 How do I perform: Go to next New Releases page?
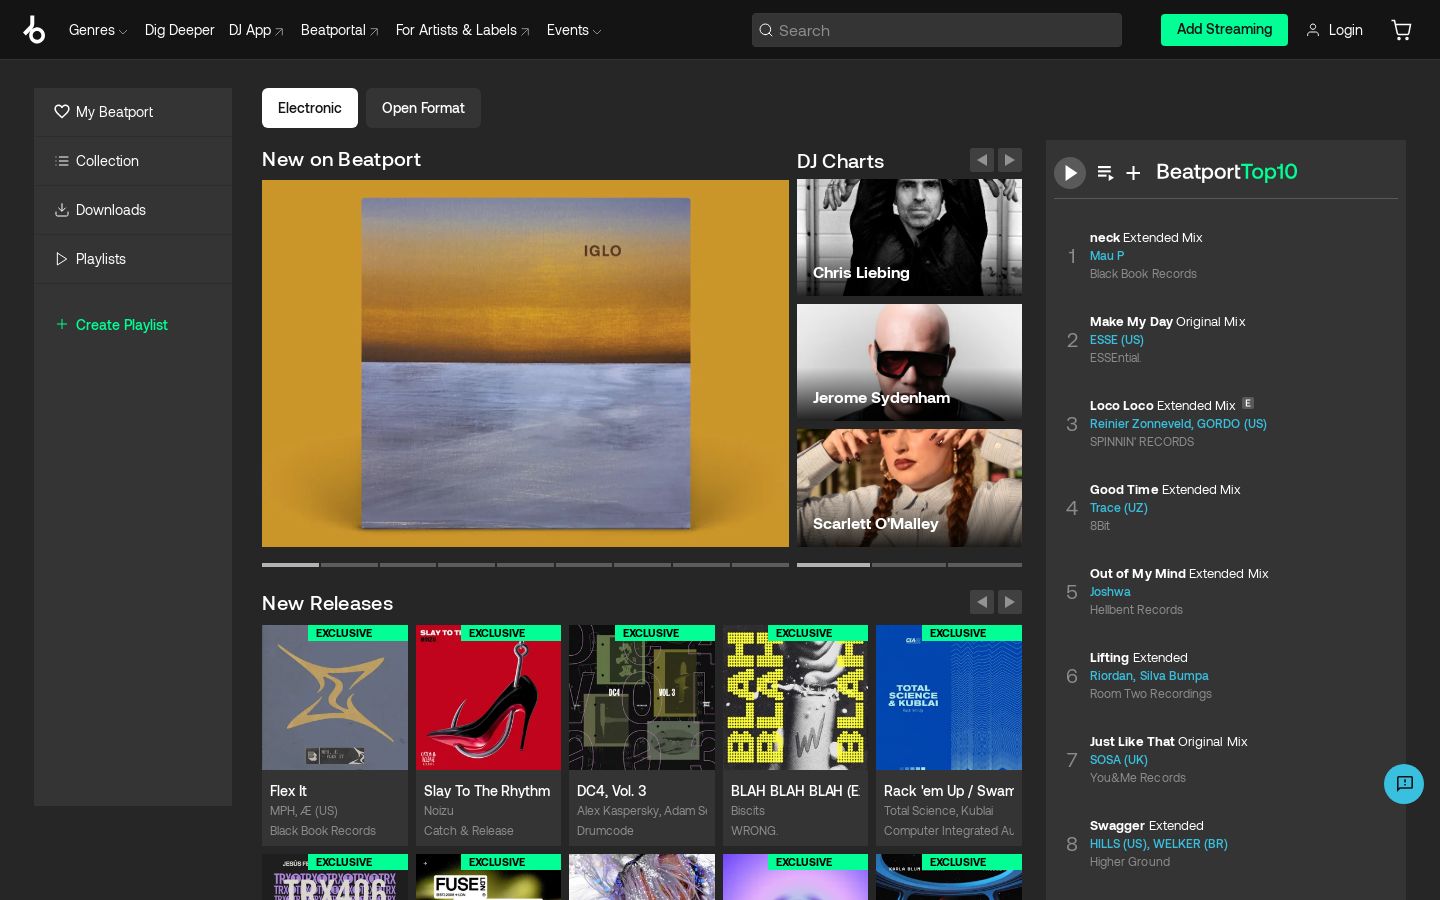pos(1010,602)
